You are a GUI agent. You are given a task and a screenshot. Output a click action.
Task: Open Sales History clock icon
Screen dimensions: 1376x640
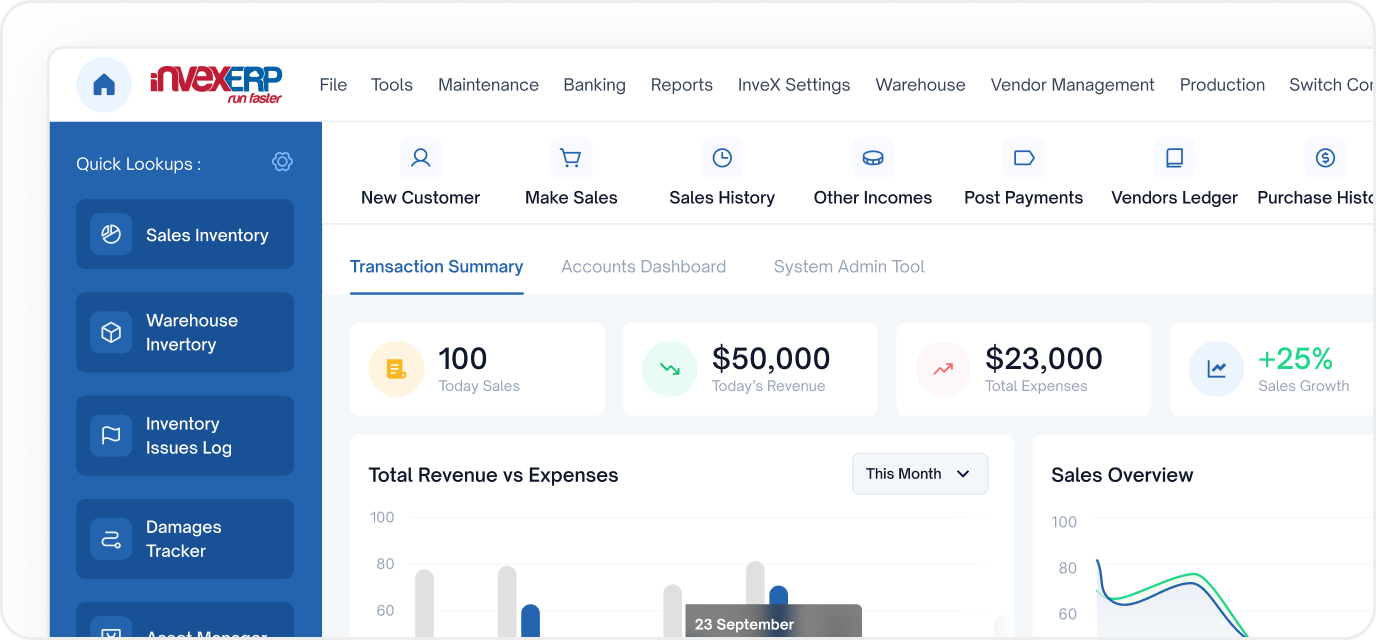click(722, 158)
